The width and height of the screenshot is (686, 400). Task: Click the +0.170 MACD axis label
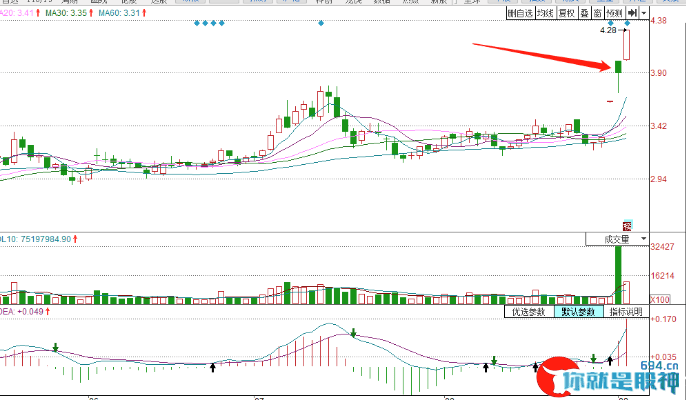(664, 319)
